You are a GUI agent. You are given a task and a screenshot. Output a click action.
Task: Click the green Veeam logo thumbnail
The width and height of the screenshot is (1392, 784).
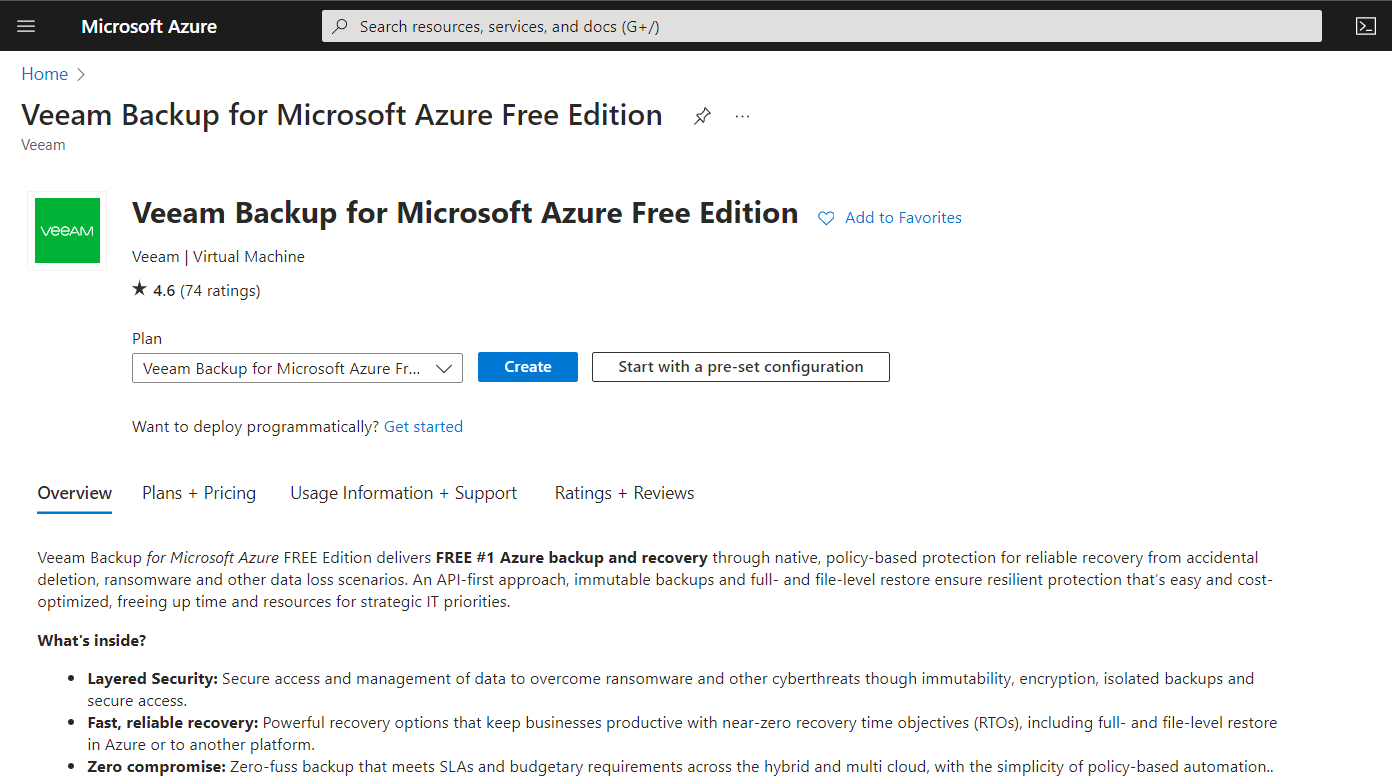[67, 231]
